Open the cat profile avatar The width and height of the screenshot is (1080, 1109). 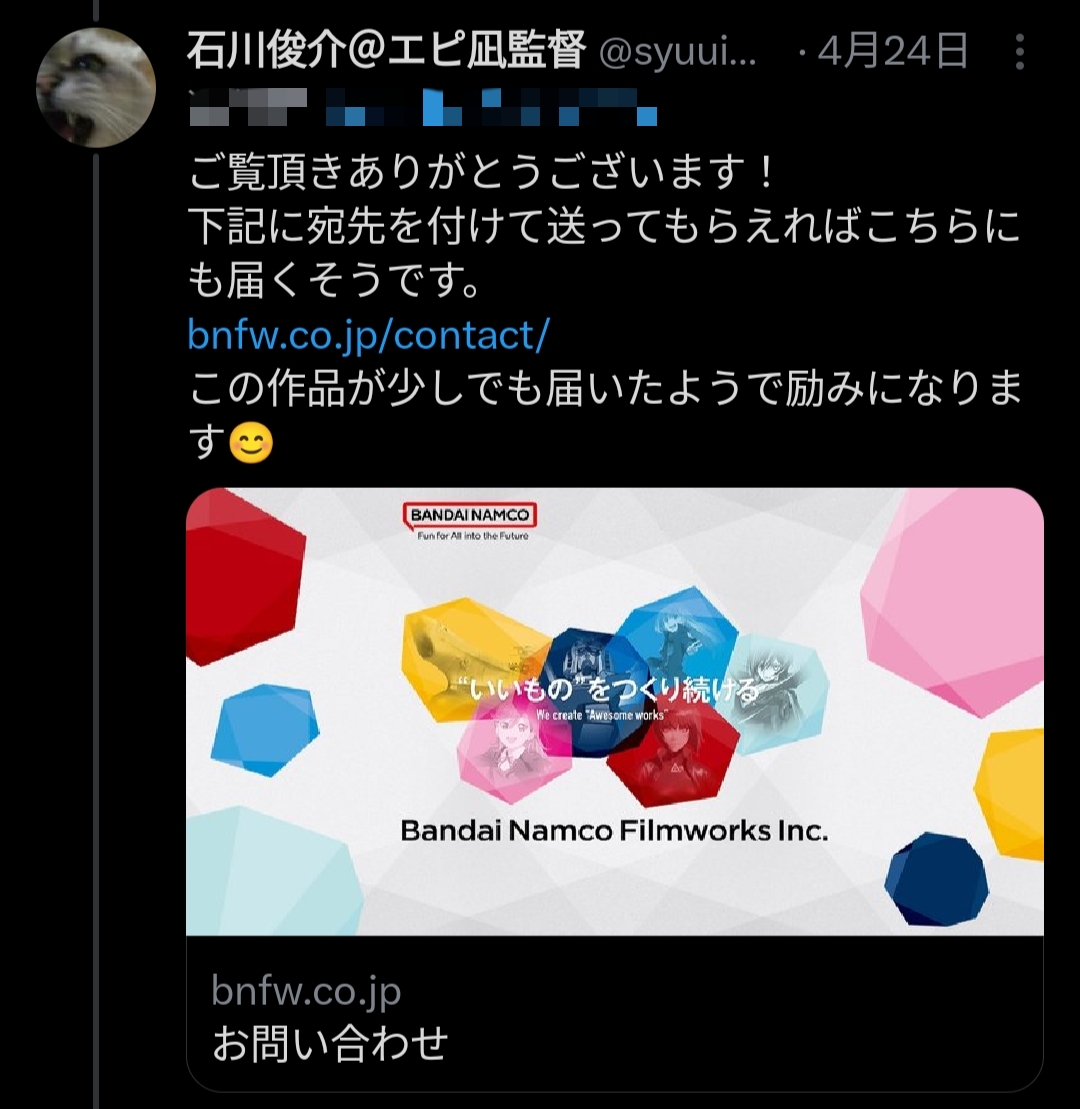pos(95,88)
